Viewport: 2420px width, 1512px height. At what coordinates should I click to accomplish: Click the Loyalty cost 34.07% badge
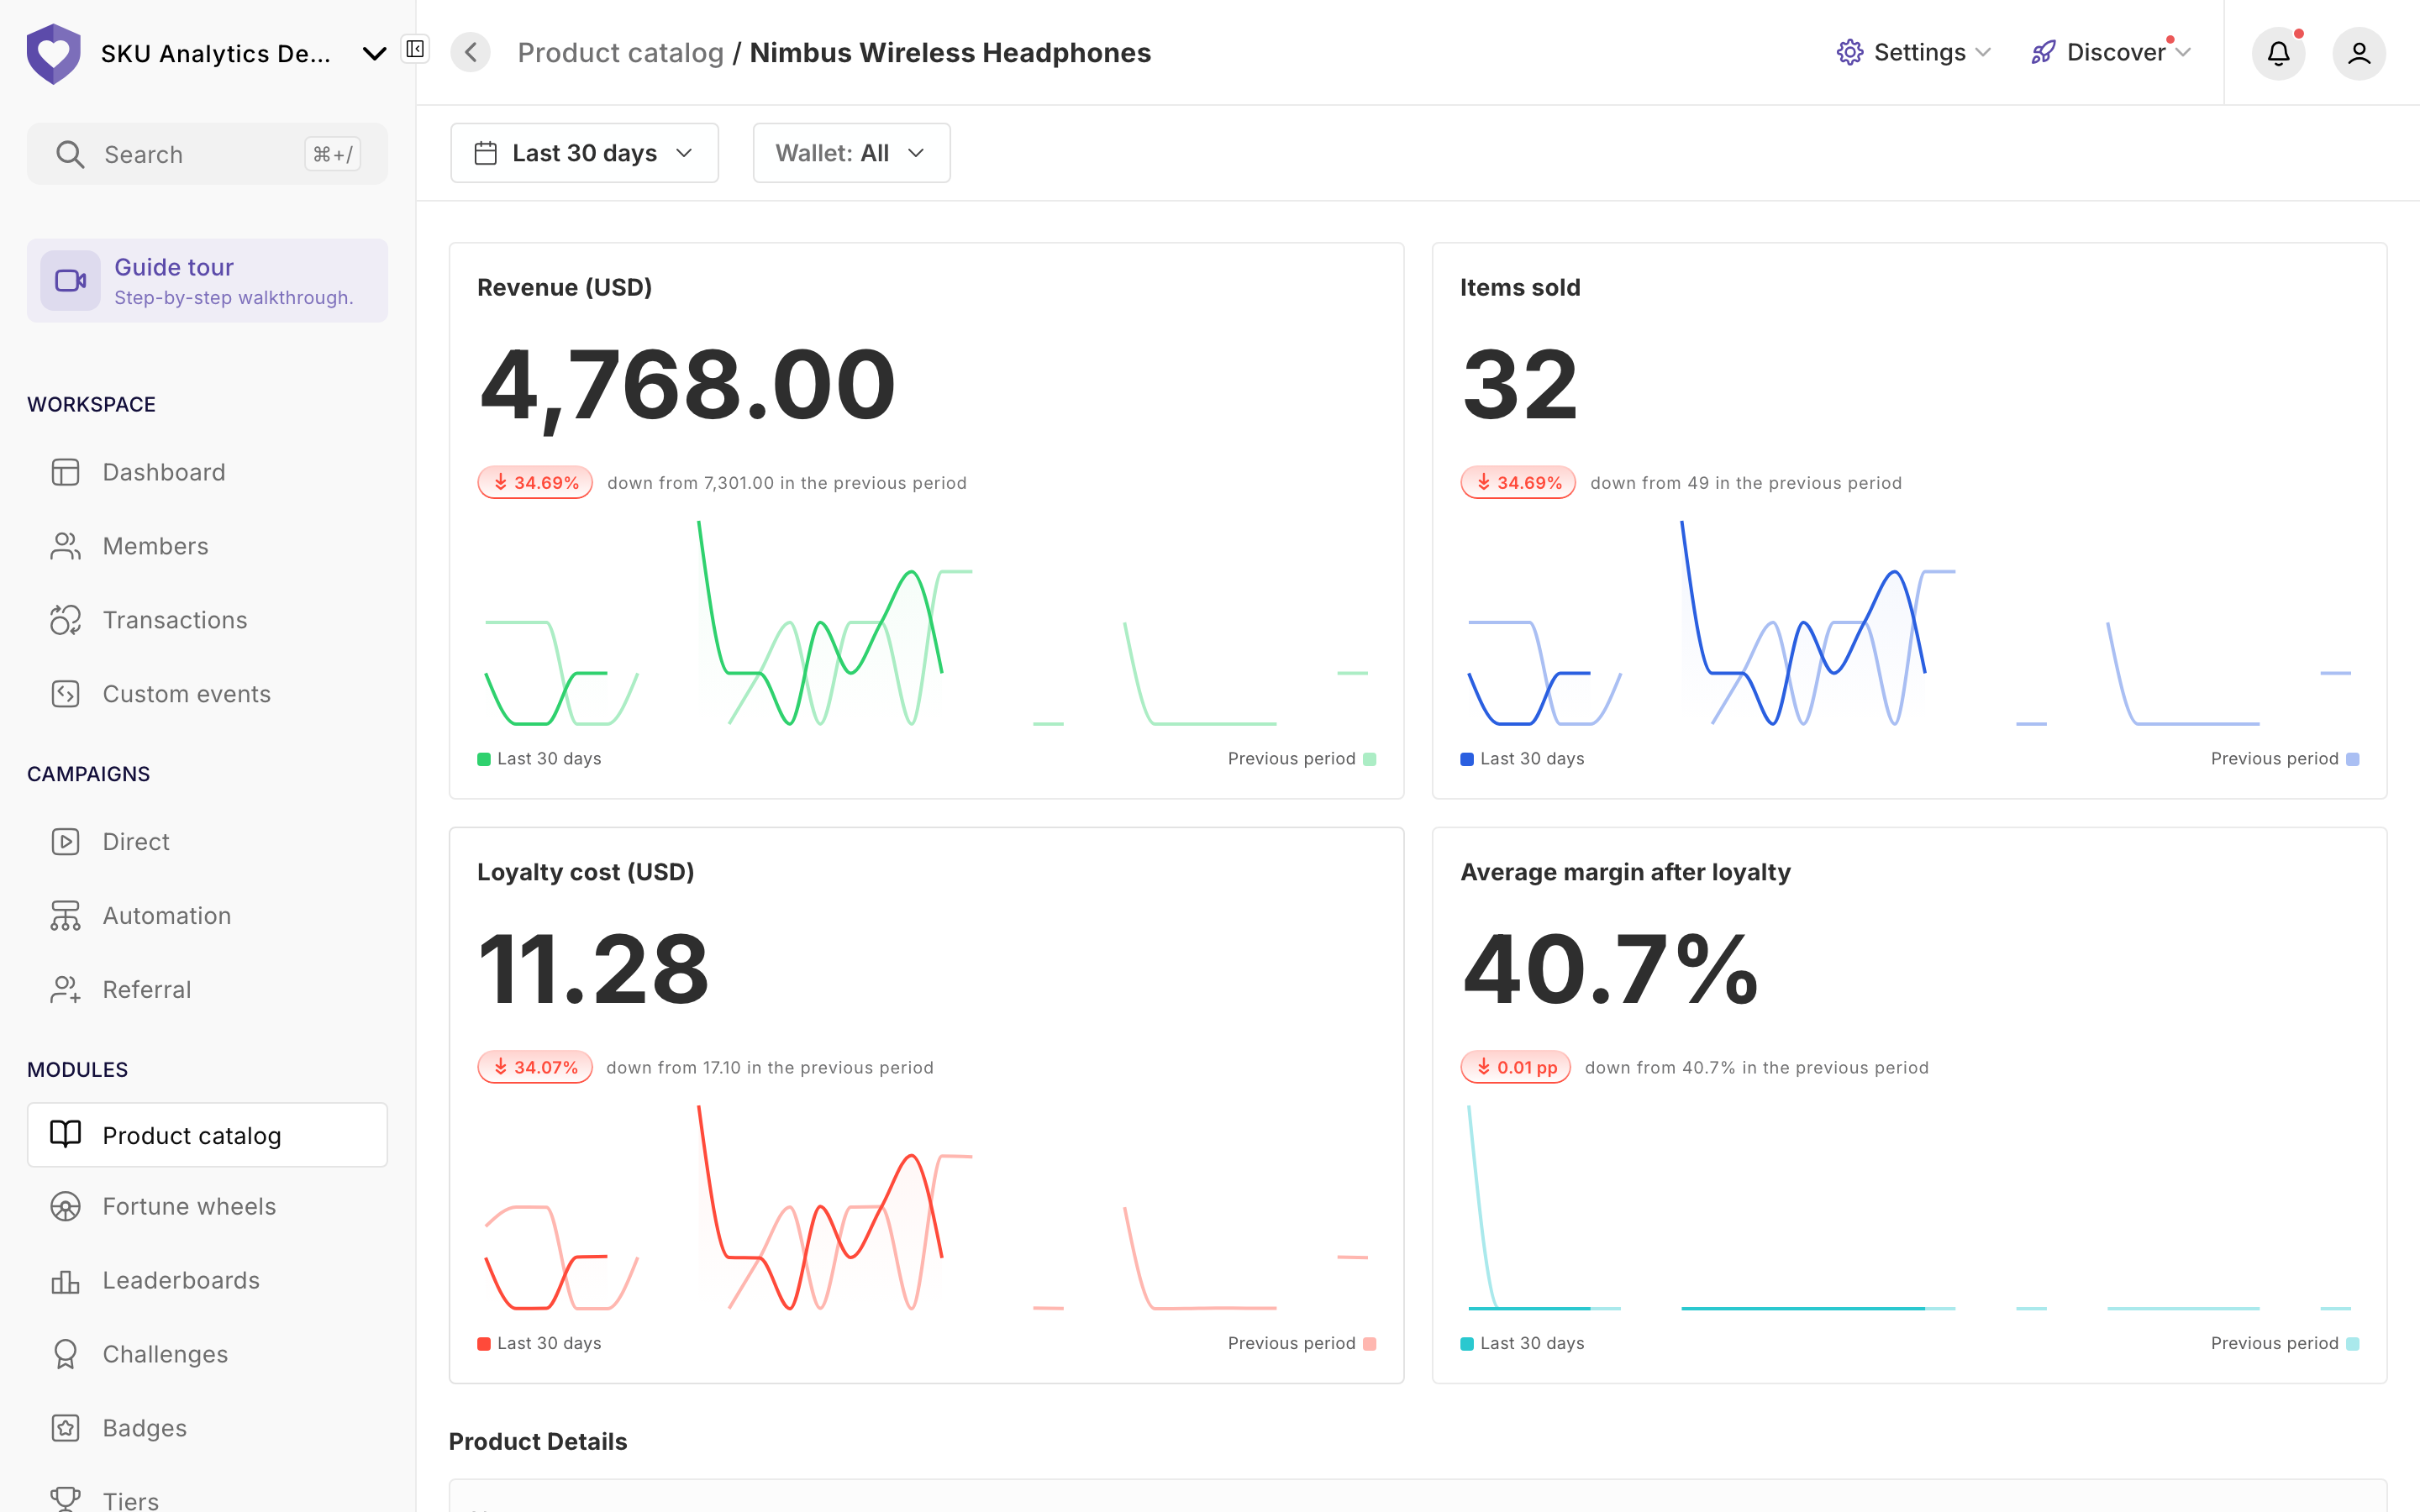pos(535,1067)
